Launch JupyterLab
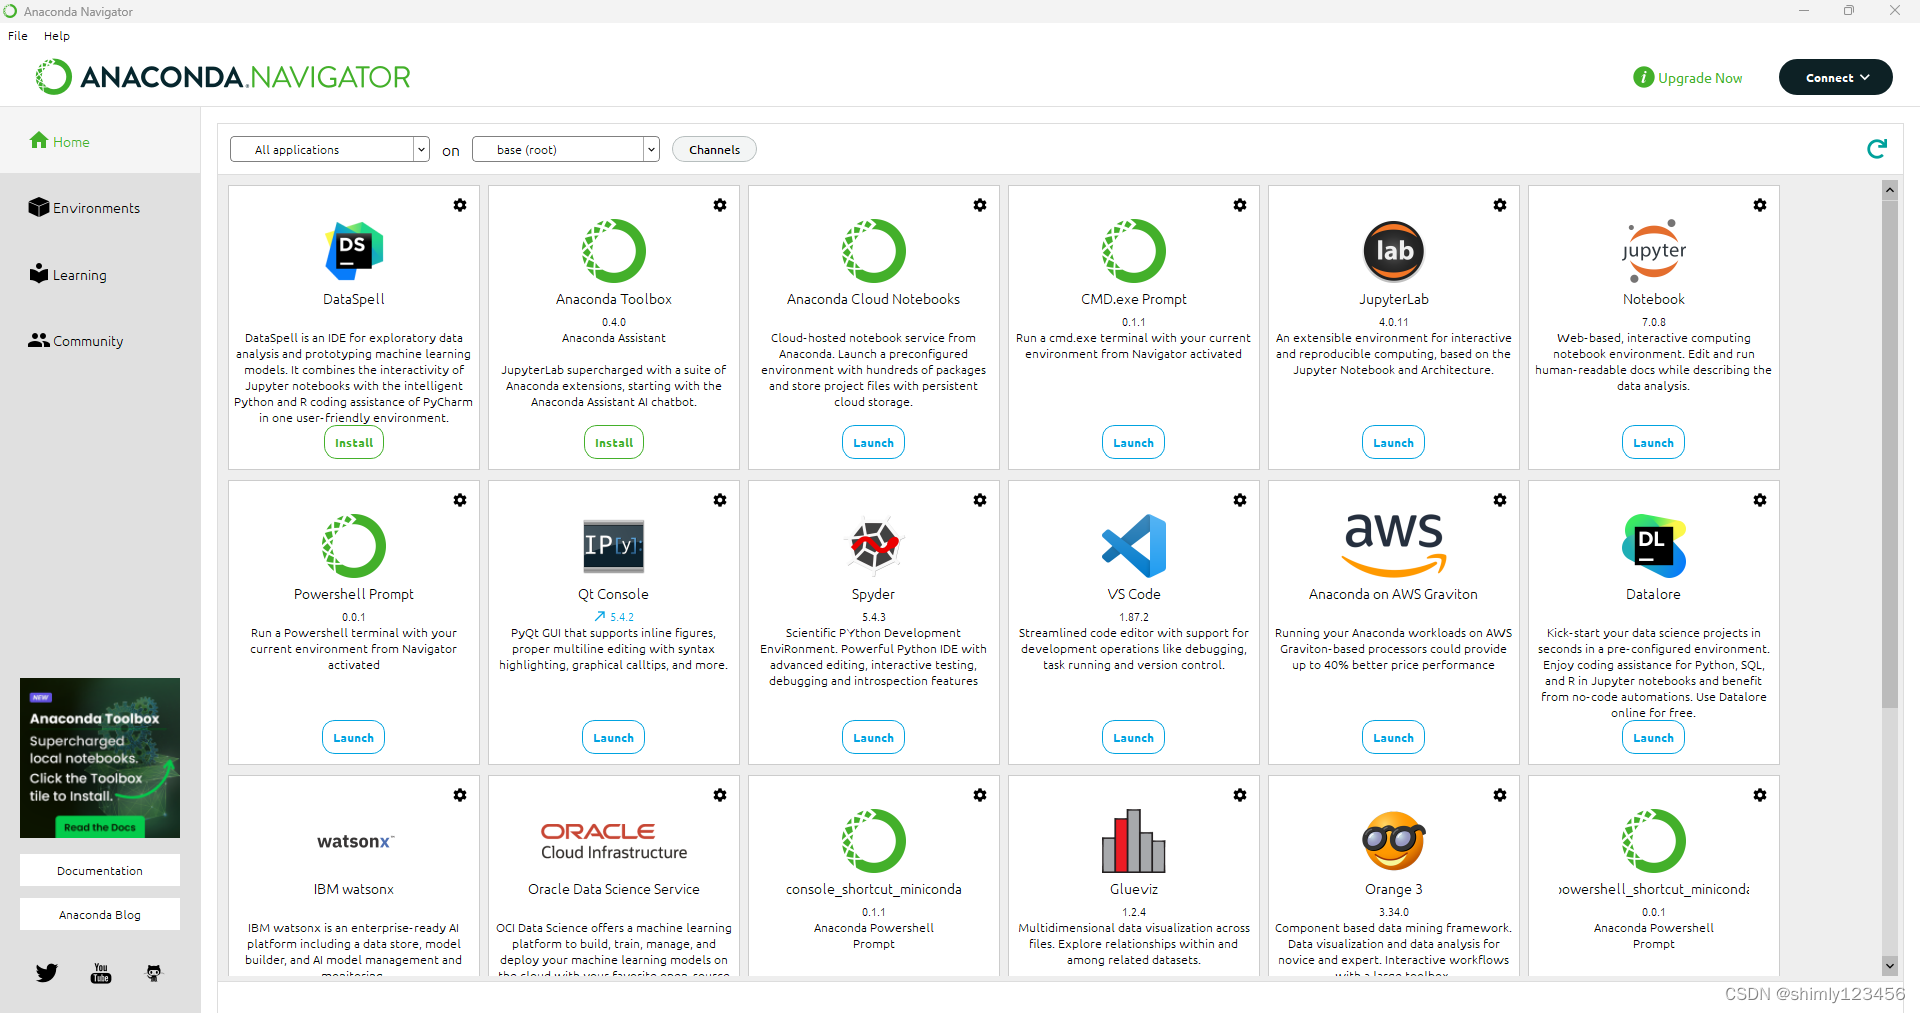 [1394, 443]
